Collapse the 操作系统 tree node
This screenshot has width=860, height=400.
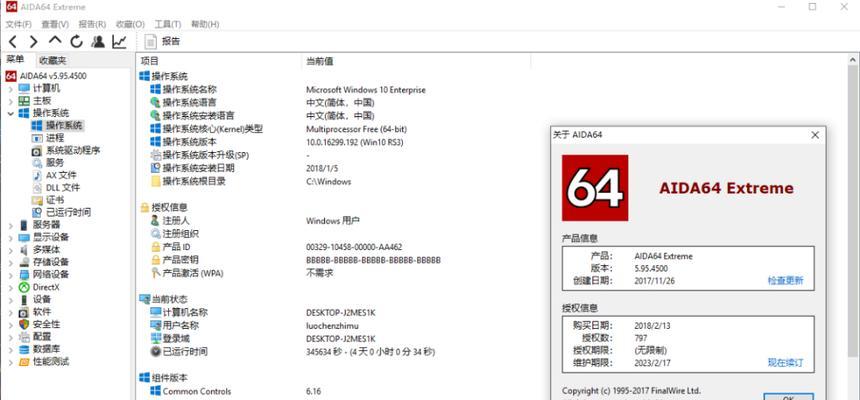[x=10, y=114]
